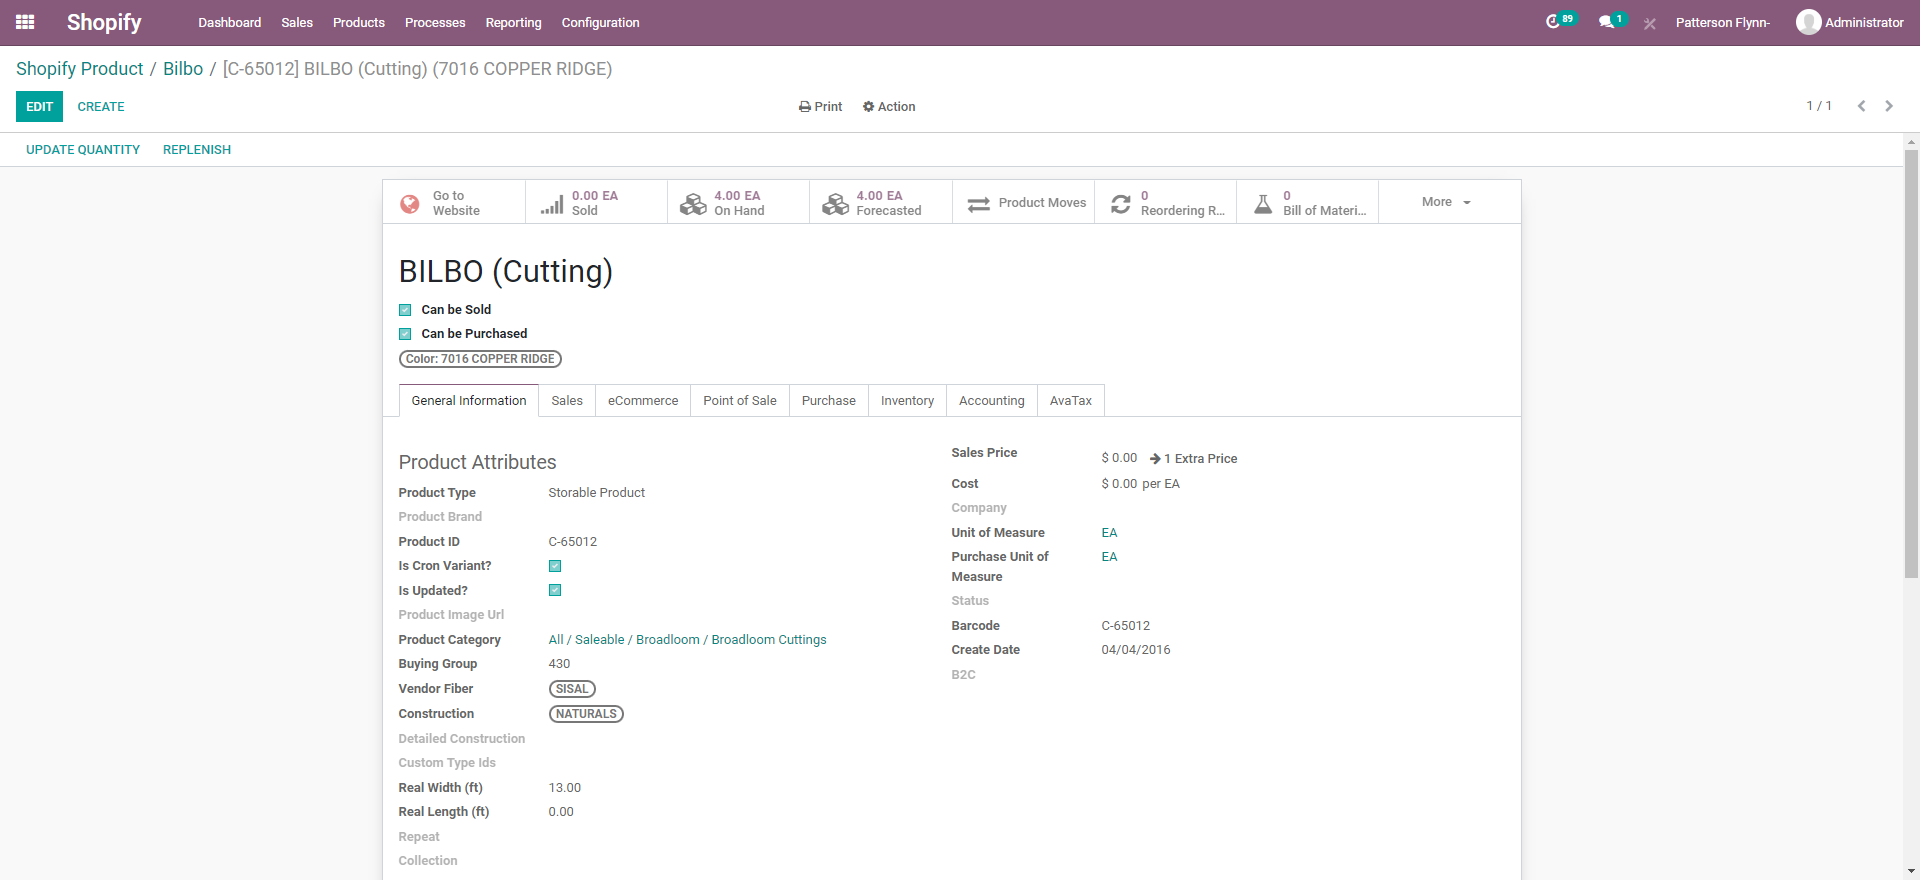Viewport: 1920px width, 880px height.
Task: Toggle the Is Updated checkbox
Action: click(555, 591)
